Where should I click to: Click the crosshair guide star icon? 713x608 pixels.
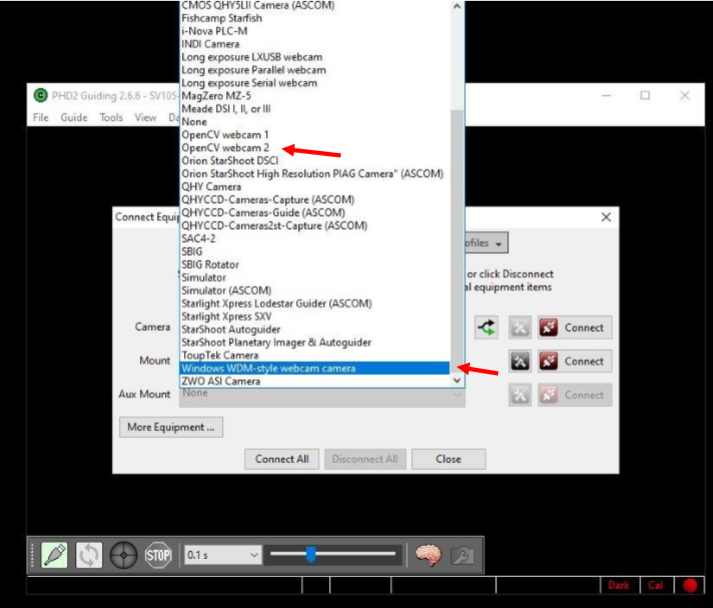tap(123, 555)
